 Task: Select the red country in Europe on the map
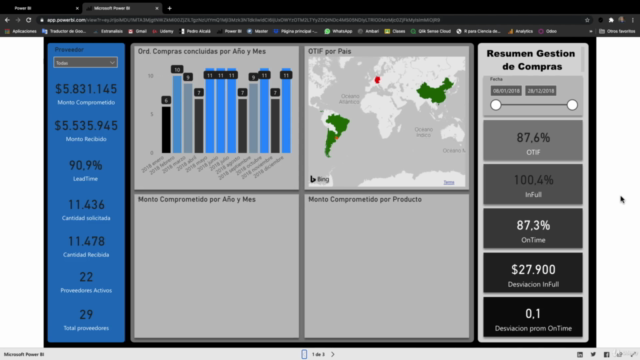(x=377, y=80)
